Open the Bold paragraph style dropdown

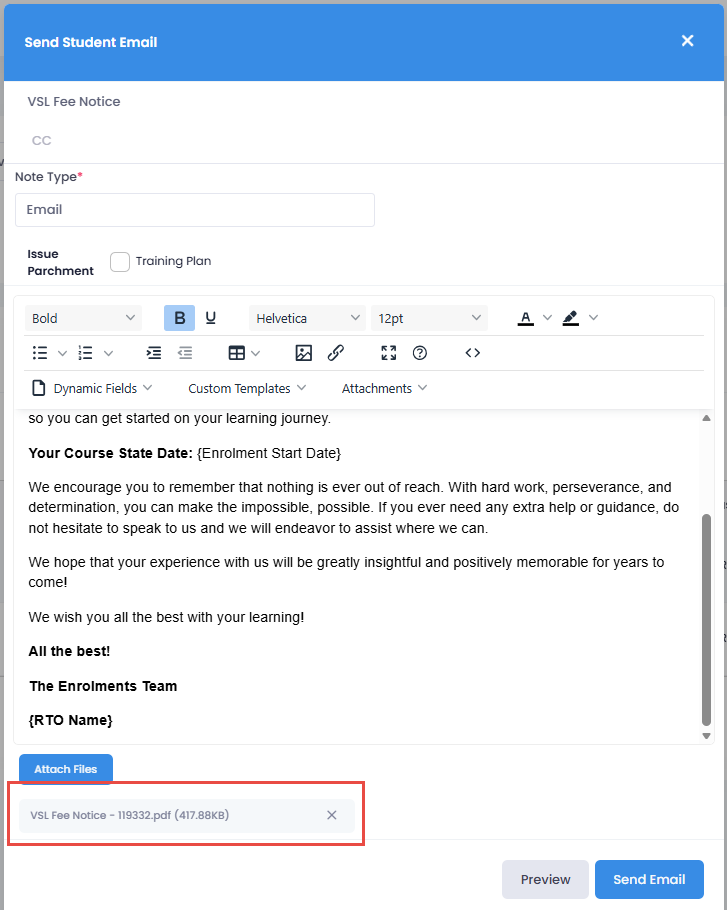coord(84,318)
